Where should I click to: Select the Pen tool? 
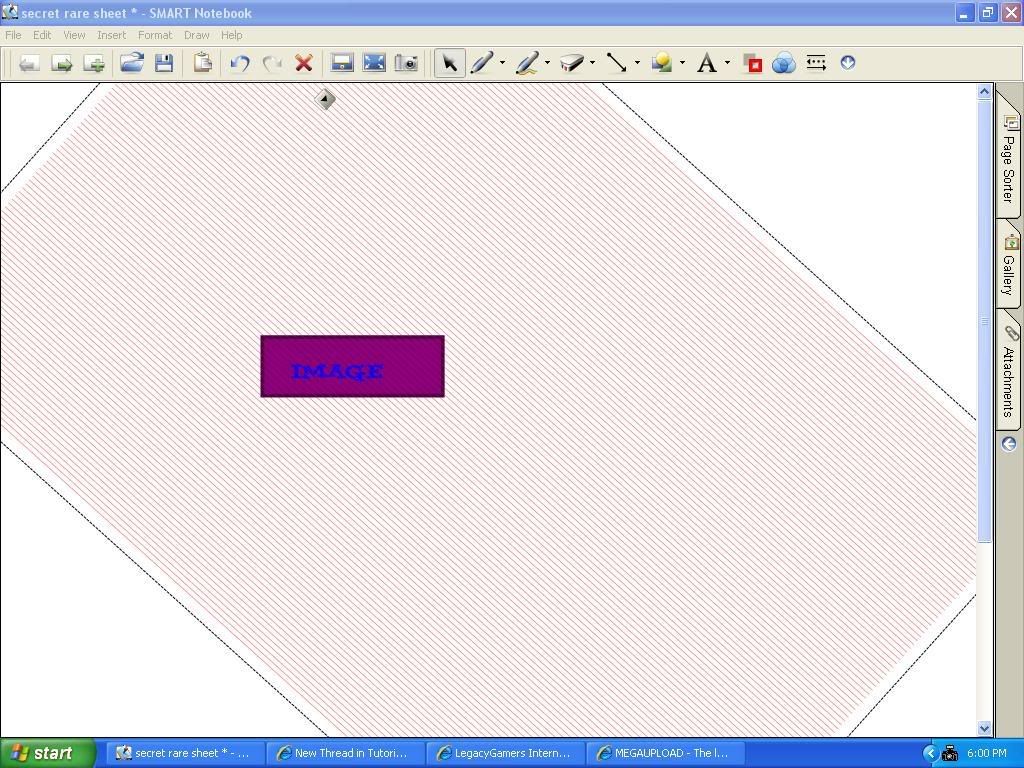(x=483, y=63)
